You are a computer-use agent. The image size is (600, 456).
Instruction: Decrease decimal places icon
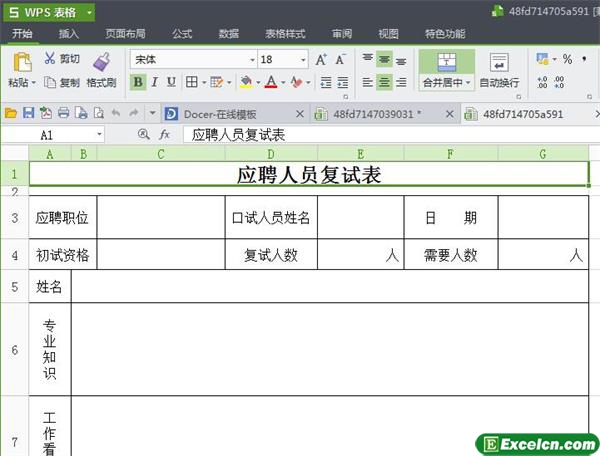point(559,82)
